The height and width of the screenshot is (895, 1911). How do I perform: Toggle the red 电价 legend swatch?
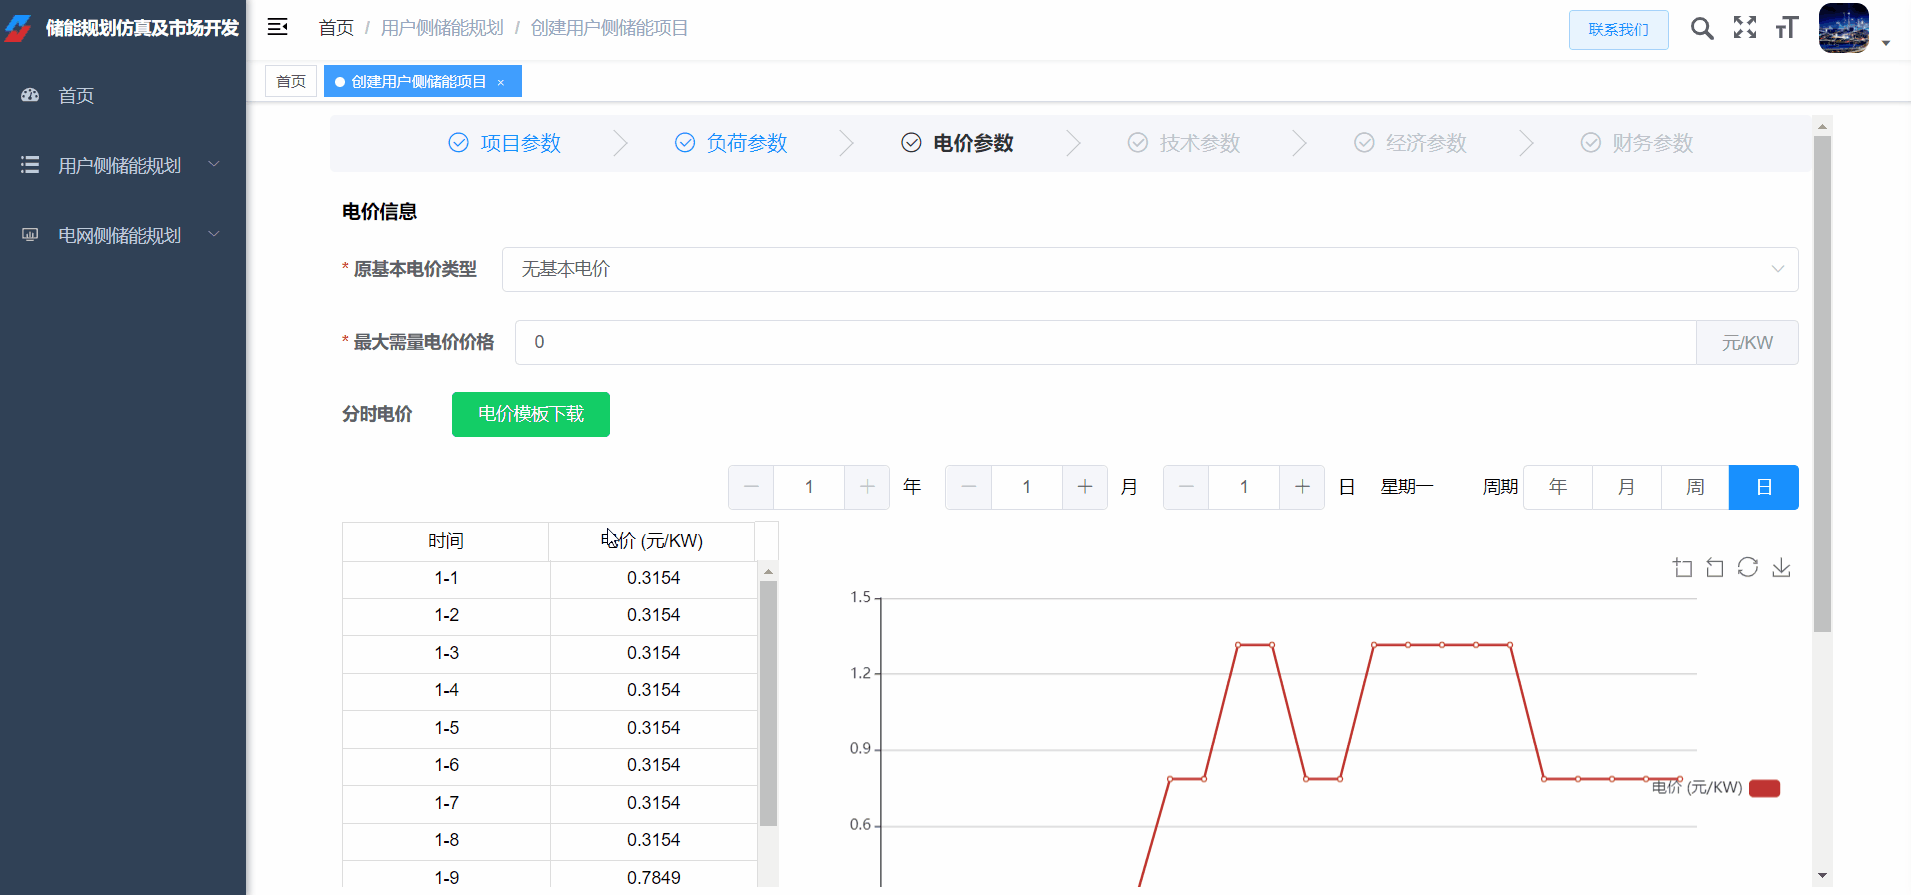(1764, 788)
